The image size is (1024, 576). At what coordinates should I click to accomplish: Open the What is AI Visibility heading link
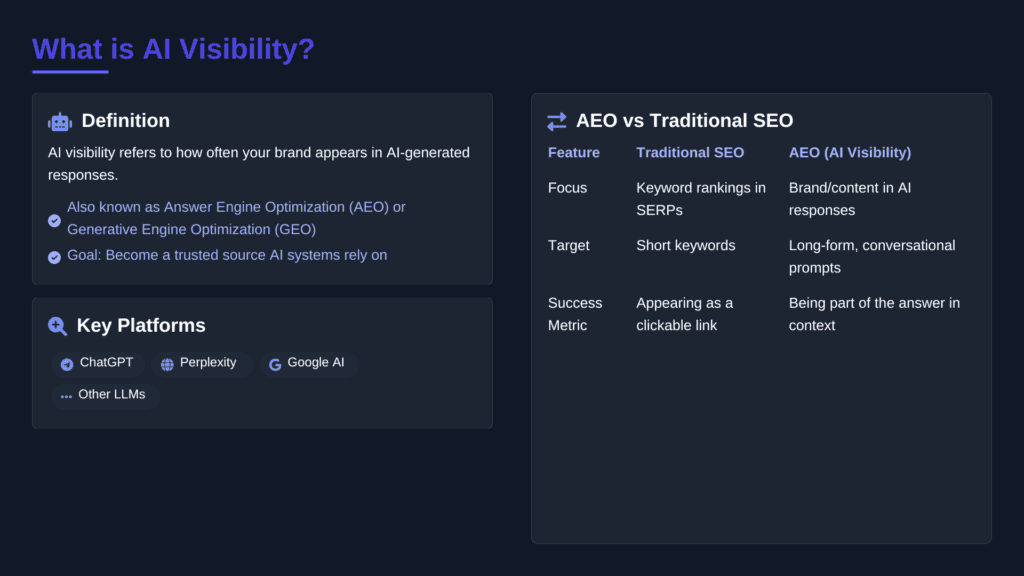click(x=173, y=49)
